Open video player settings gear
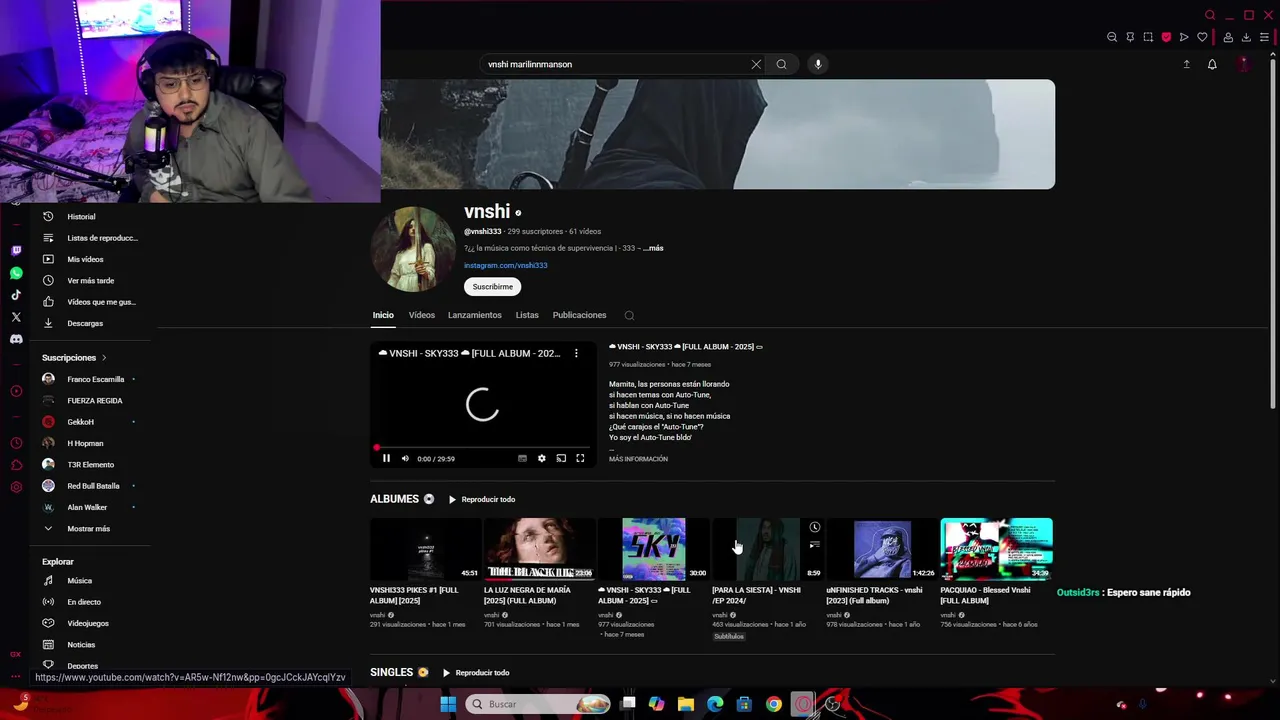The height and width of the screenshot is (720, 1280). (542, 458)
